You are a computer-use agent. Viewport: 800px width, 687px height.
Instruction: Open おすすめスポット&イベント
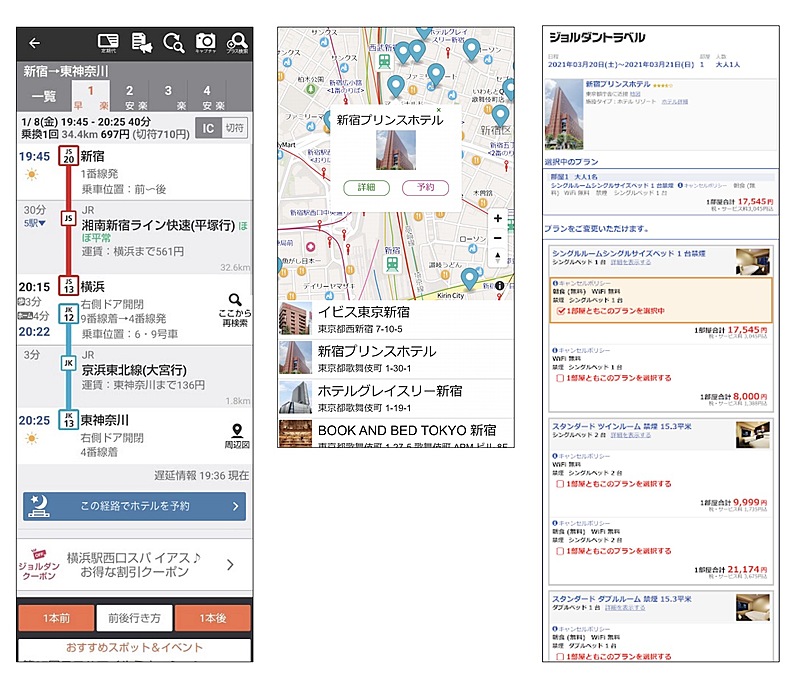(x=135, y=648)
